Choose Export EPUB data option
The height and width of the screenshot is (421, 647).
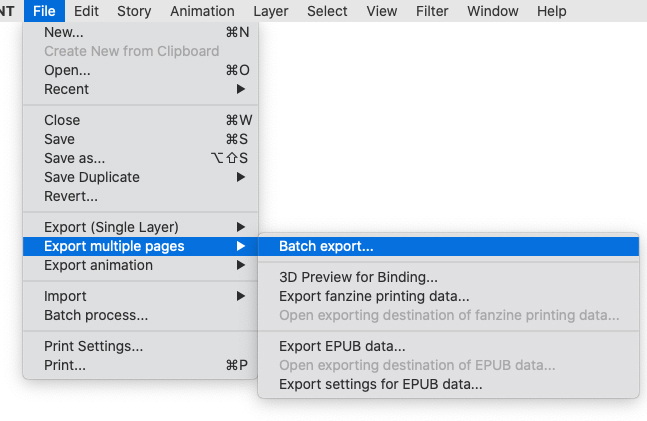click(x=342, y=346)
